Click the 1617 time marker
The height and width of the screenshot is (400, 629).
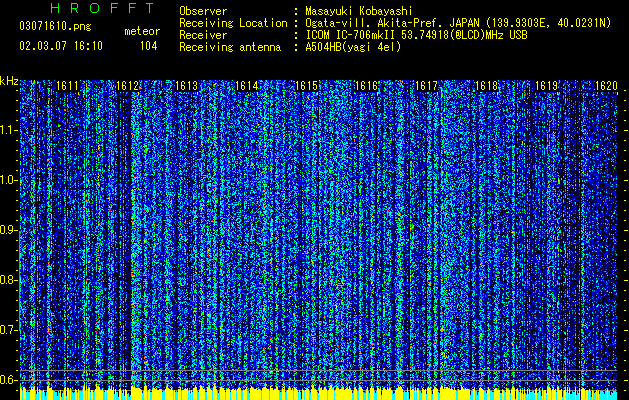tap(426, 86)
